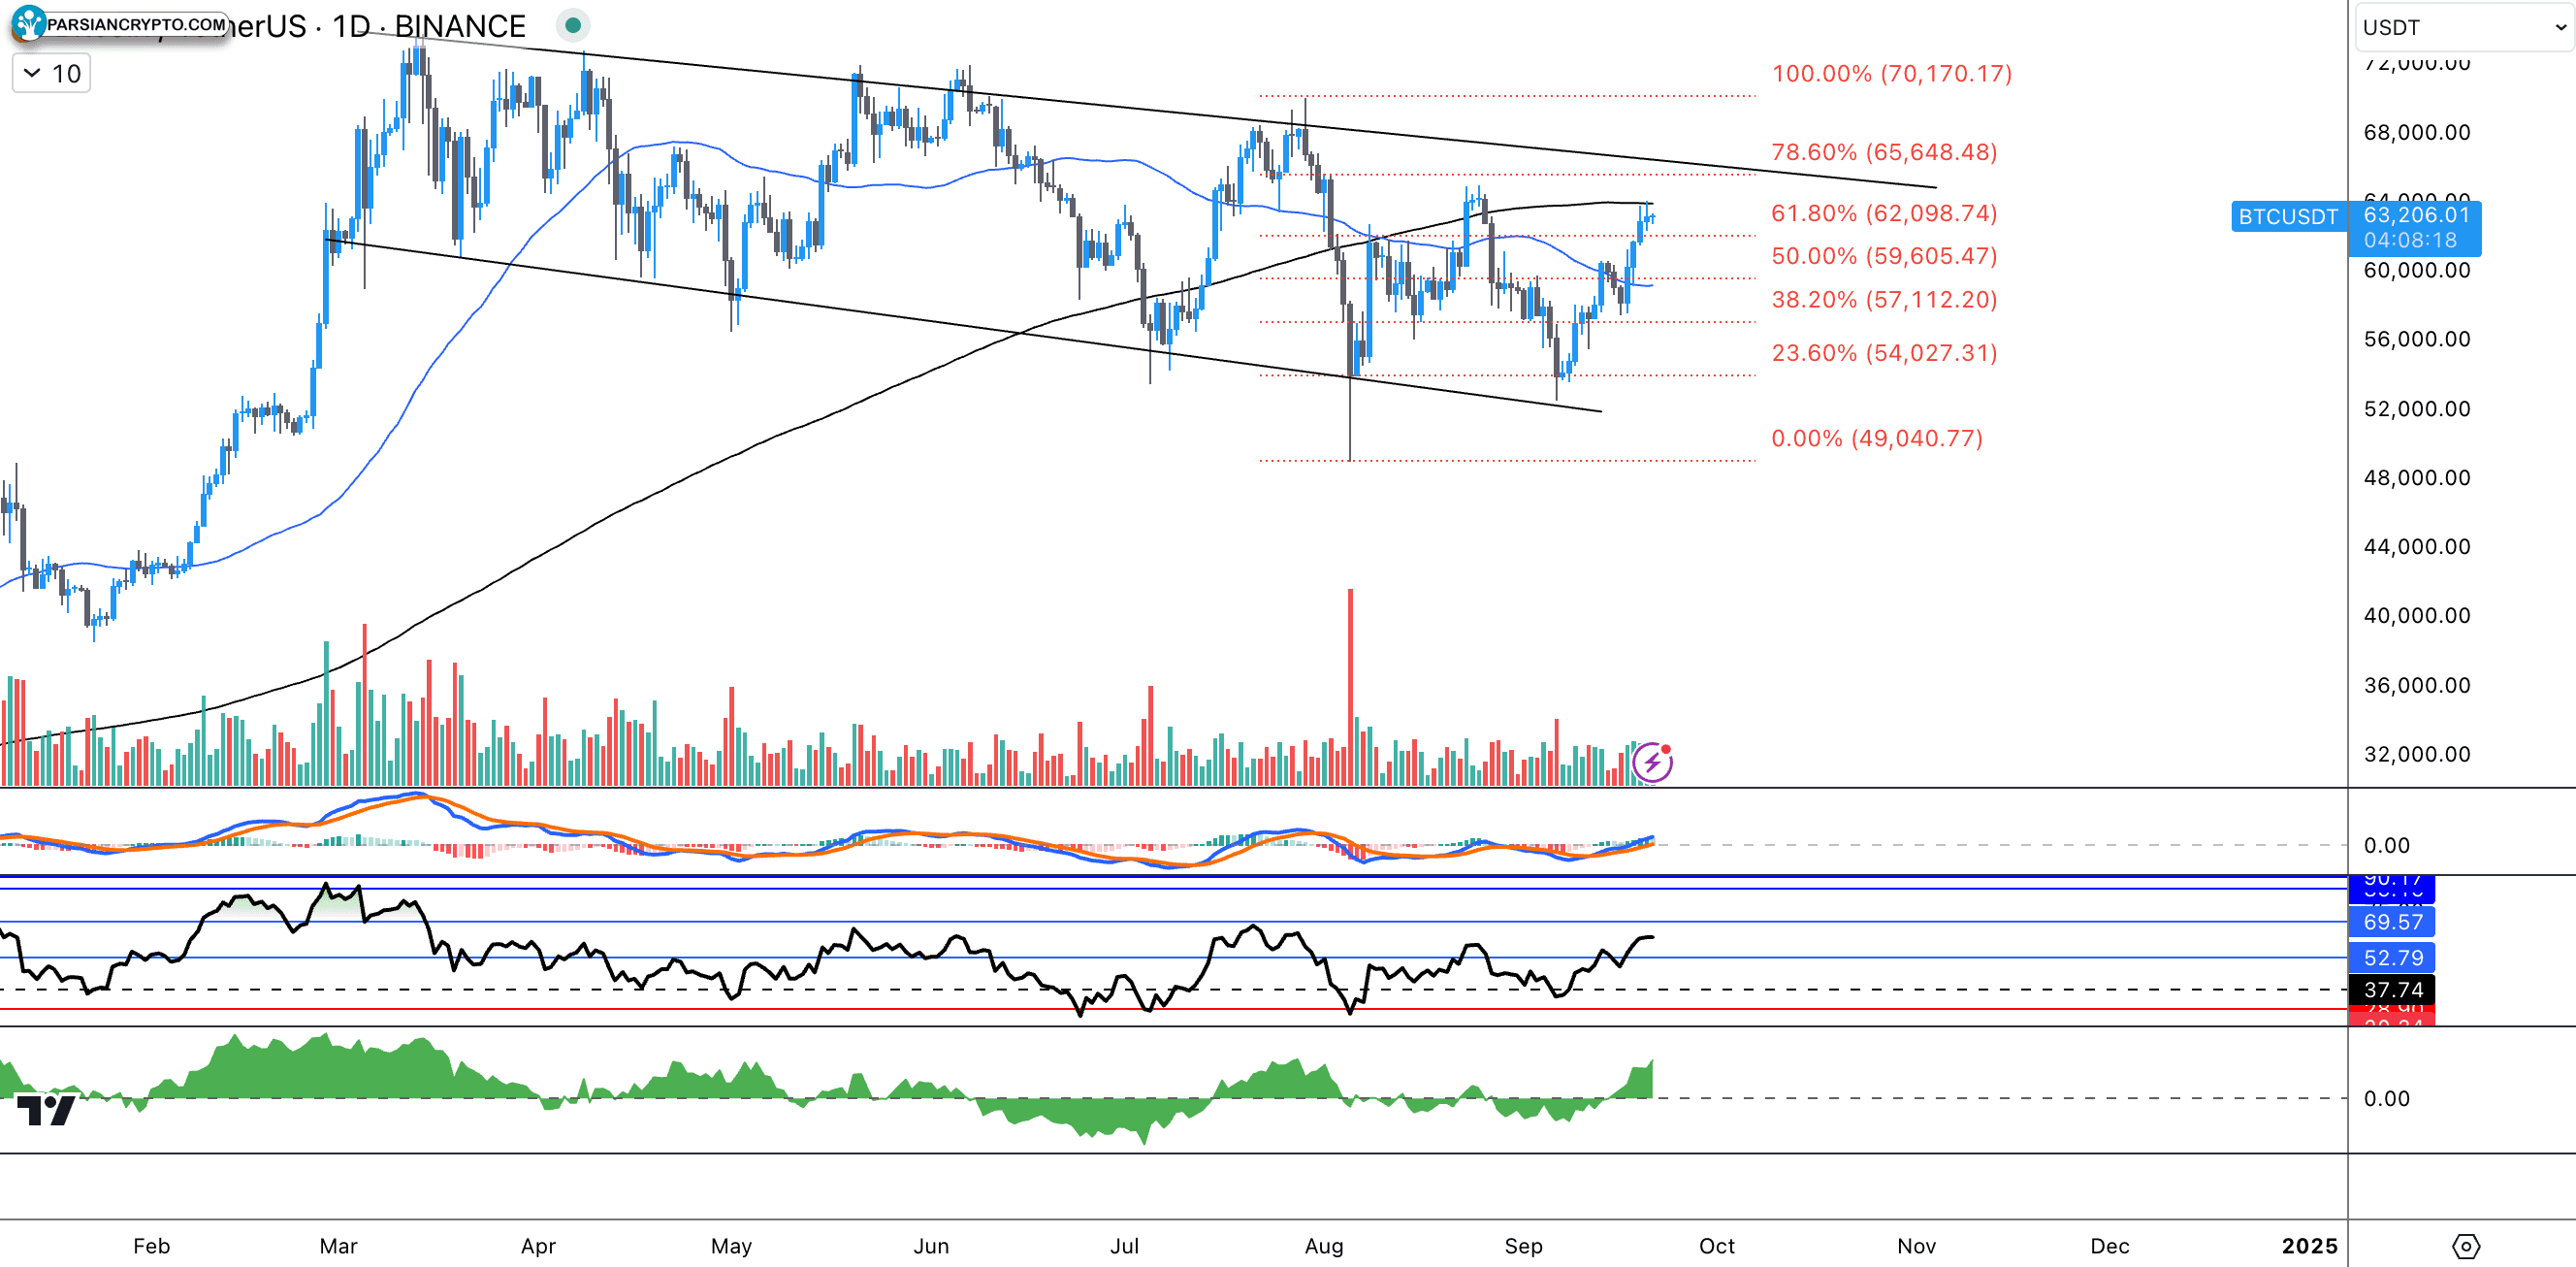
Task: Click the 40,000.00 price axis label
Action: point(2416,616)
